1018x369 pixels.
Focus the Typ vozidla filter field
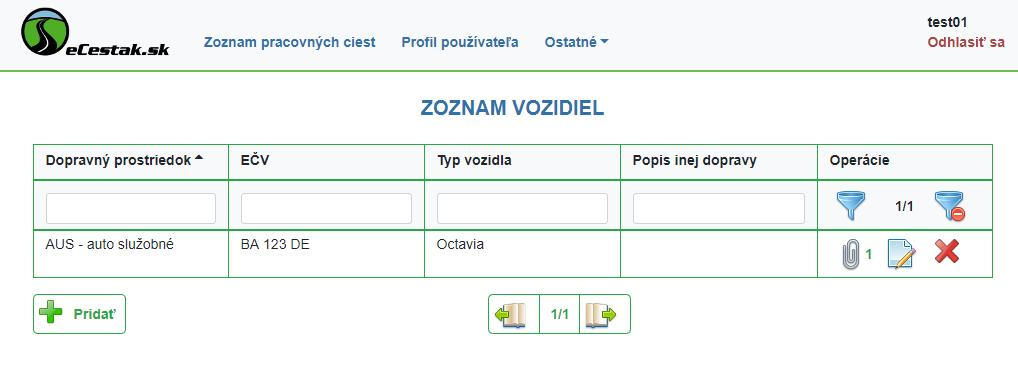pos(522,209)
